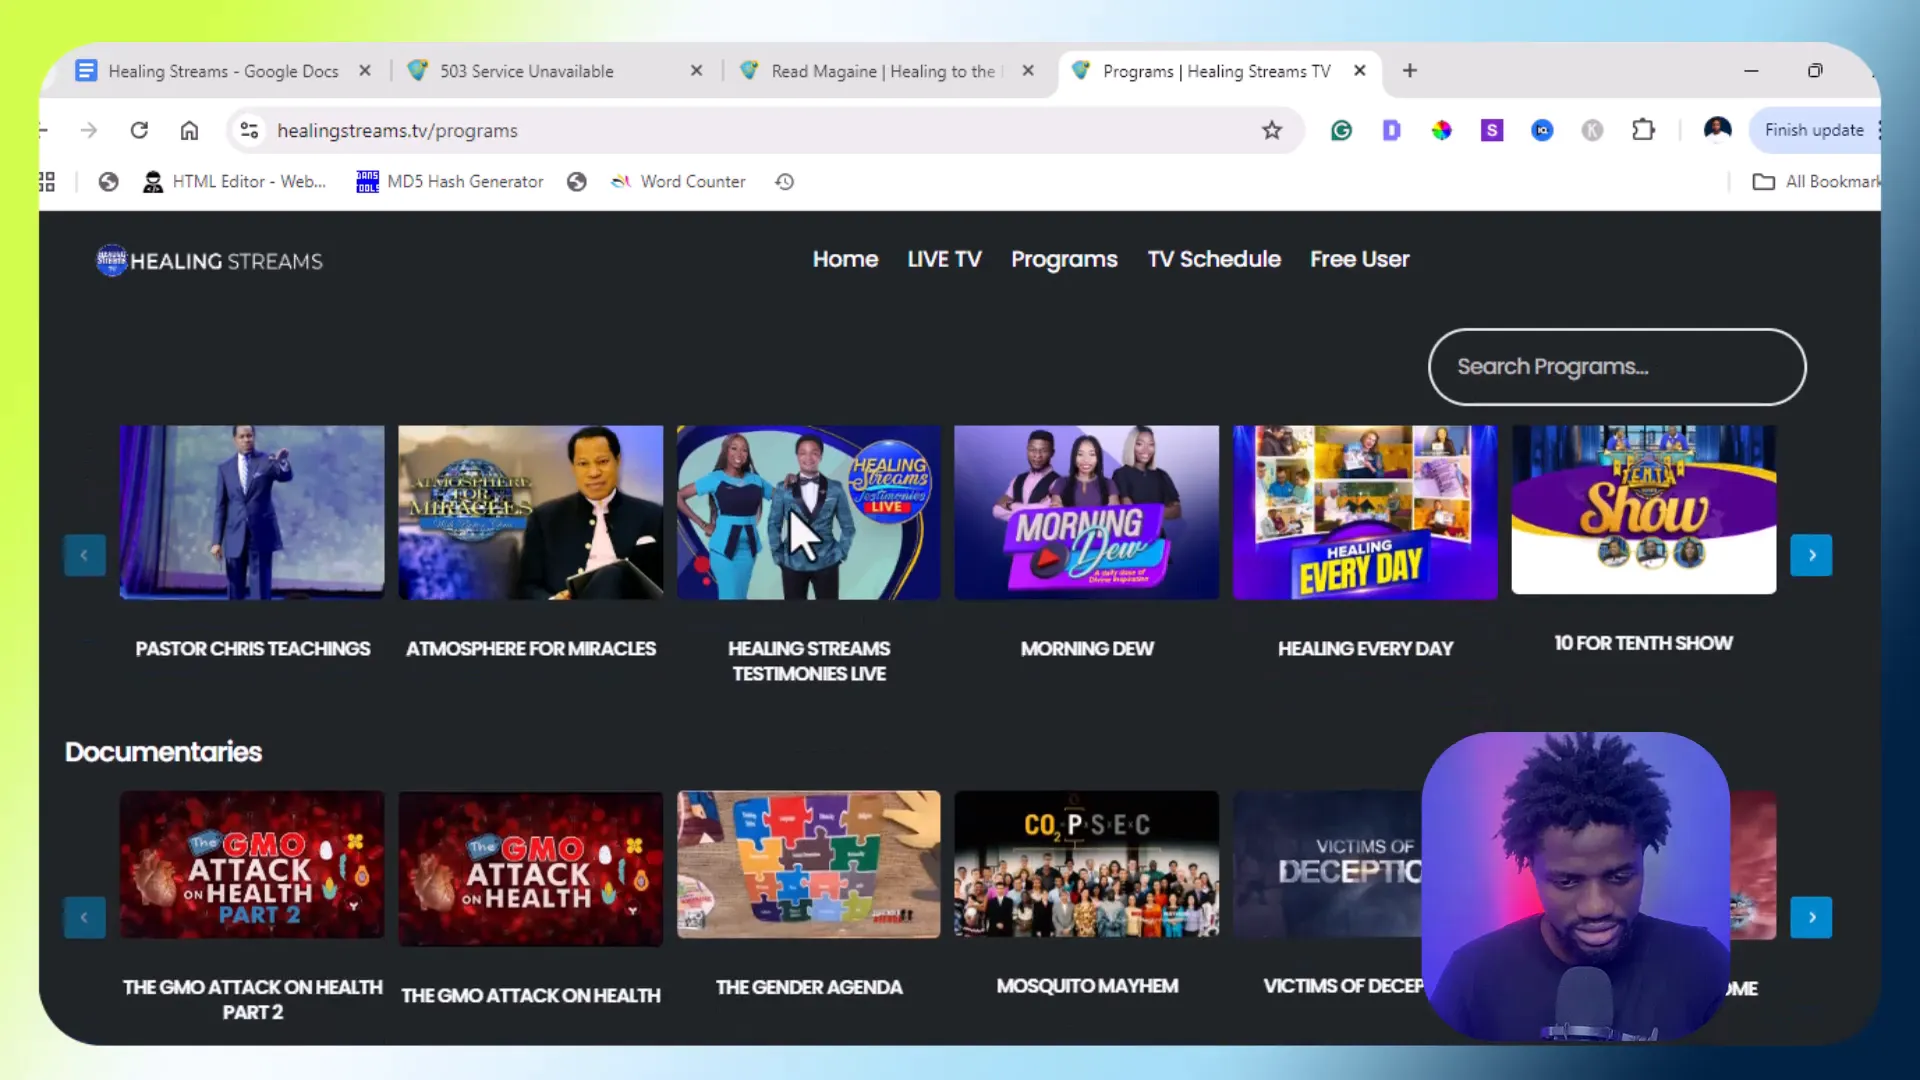Open The Gender Agenda puzzle thumbnail
This screenshot has height=1080, width=1920.
coord(808,865)
